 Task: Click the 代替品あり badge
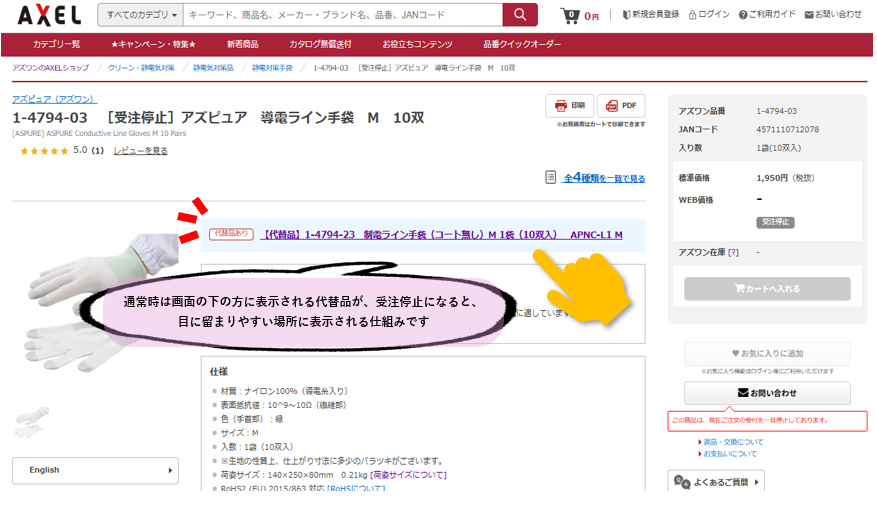[x=232, y=234]
